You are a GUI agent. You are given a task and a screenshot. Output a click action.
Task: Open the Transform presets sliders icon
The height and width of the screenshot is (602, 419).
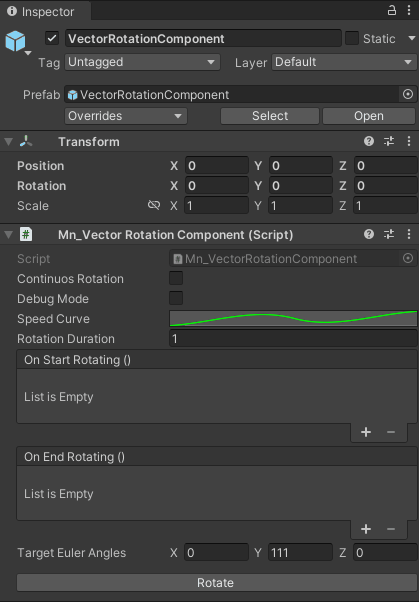[x=389, y=141]
